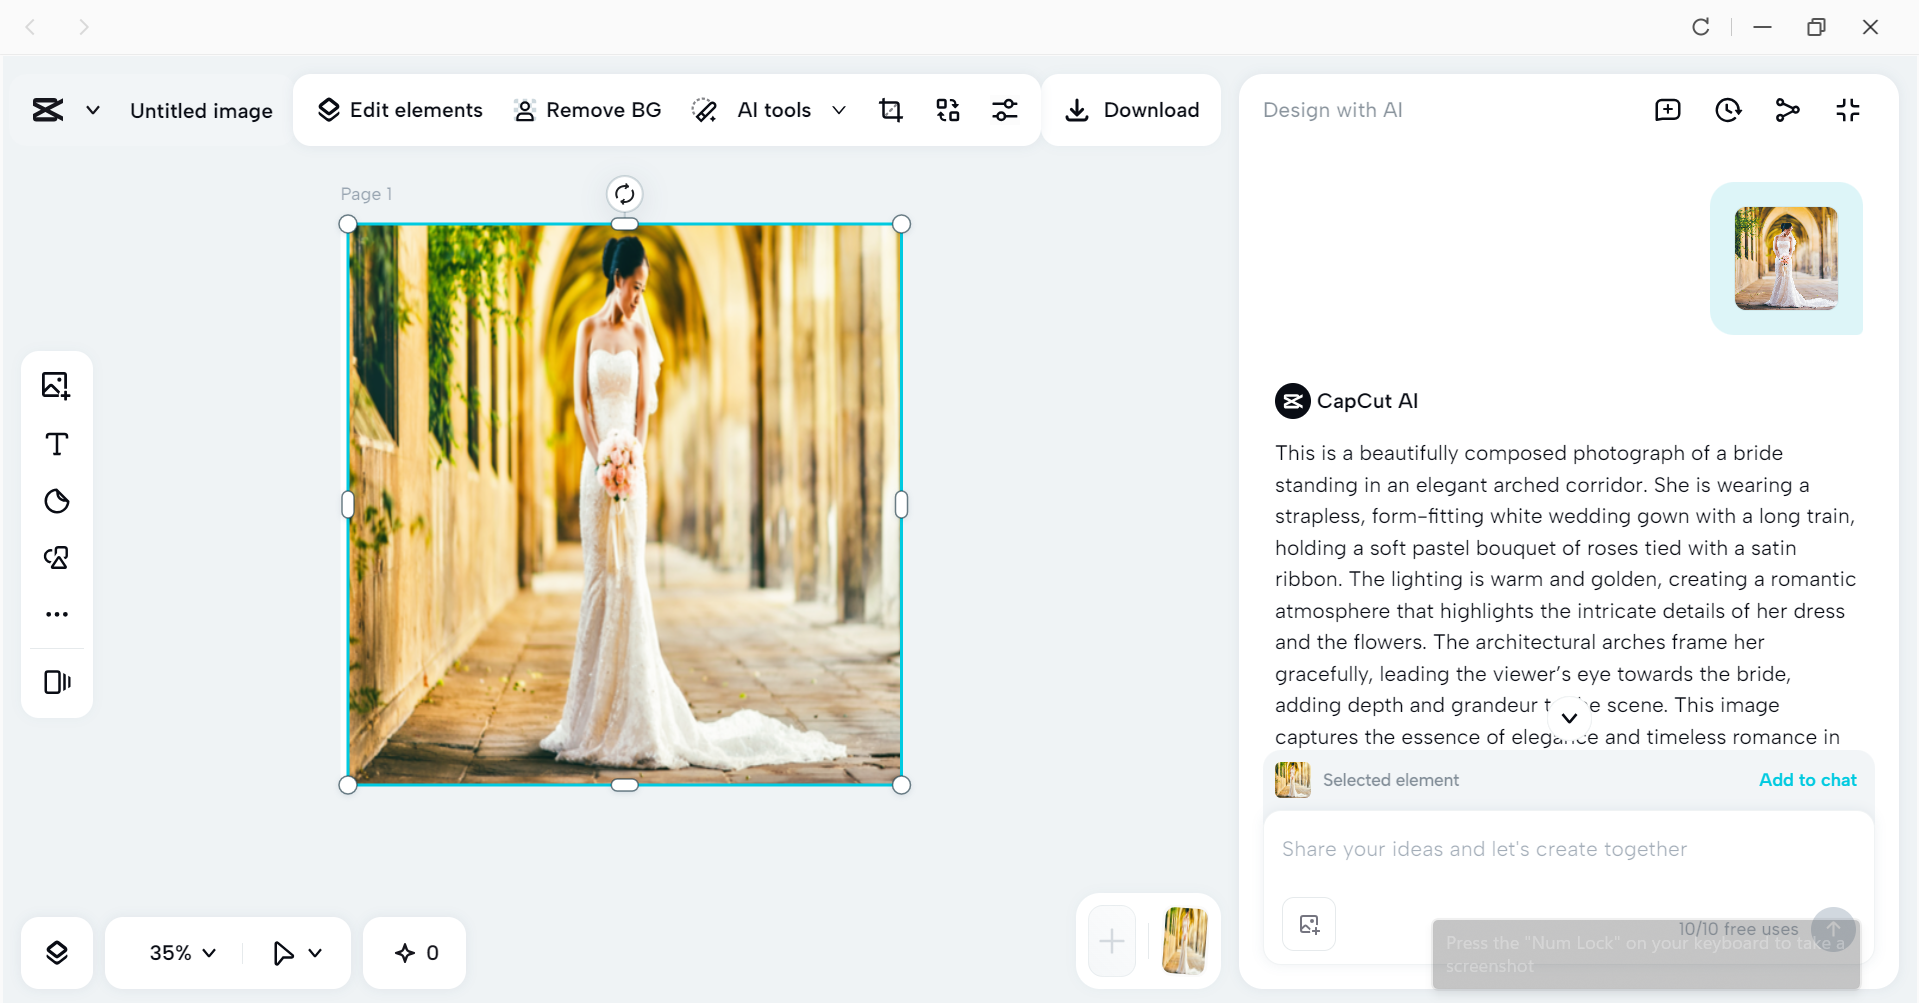The width and height of the screenshot is (1919, 1003).
Task: Click Remove BG in the toolbar
Action: pyautogui.click(x=587, y=110)
